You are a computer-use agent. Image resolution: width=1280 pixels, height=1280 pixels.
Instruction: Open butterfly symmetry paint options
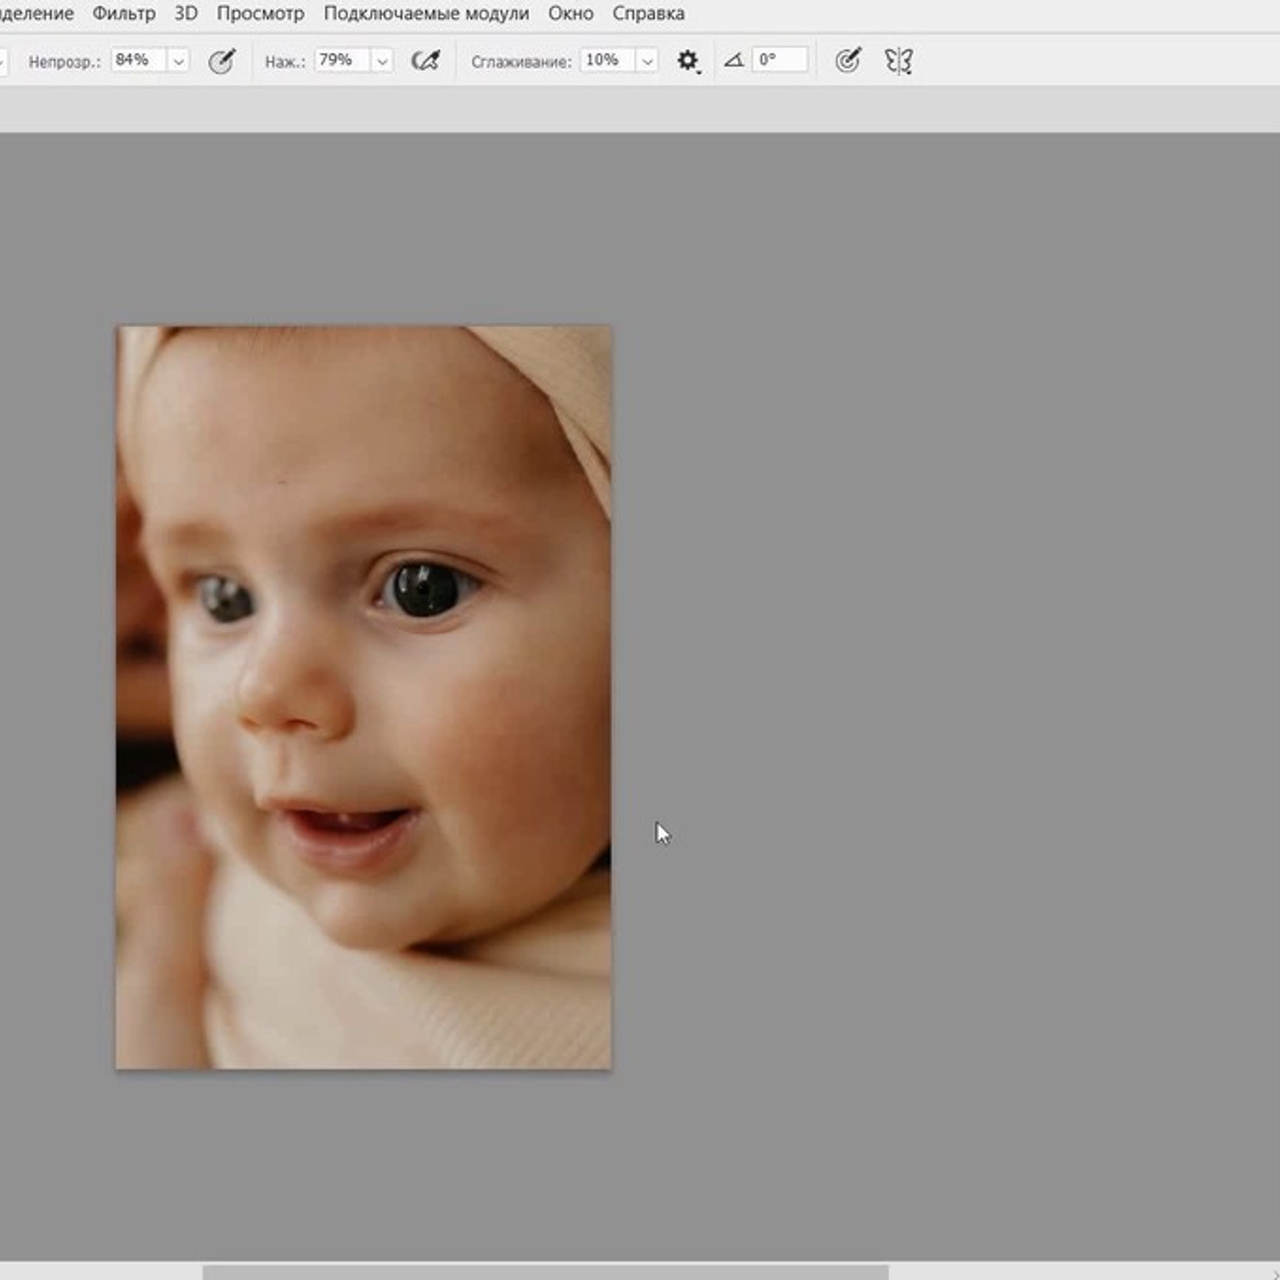[898, 61]
